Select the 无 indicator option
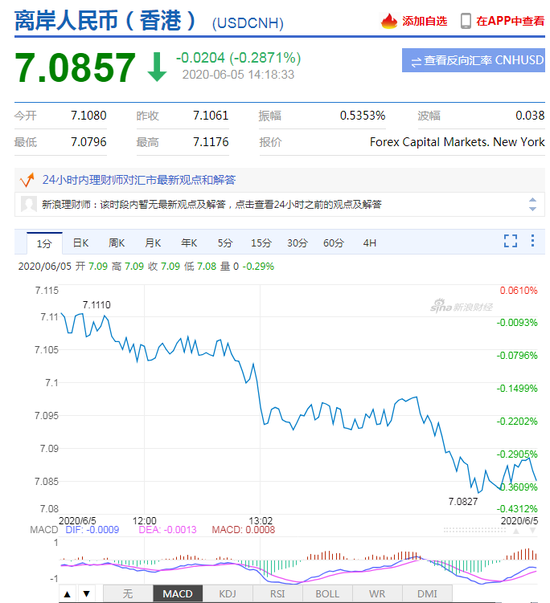550x603 pixels. pyautogui.click(x=128, y=594)
